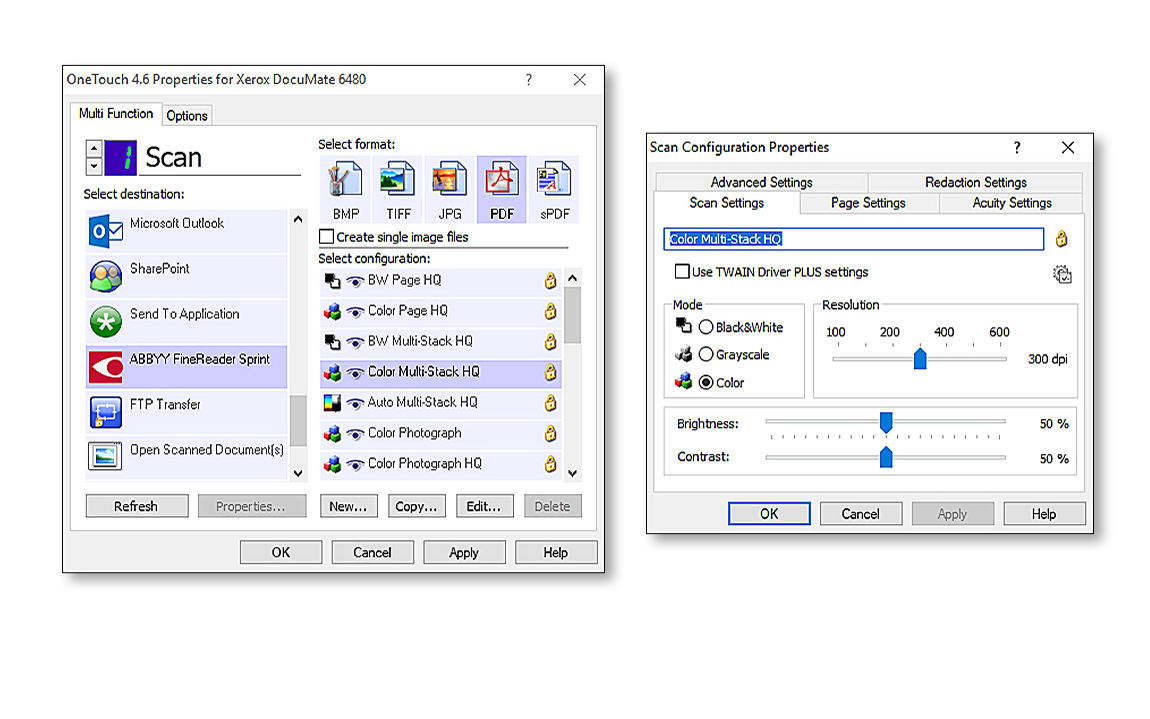Switch to the Options tab

[186, 115]
